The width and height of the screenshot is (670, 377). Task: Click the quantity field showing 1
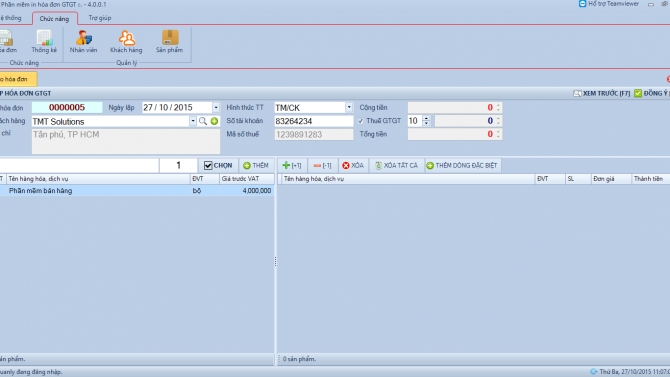[179, 165]
